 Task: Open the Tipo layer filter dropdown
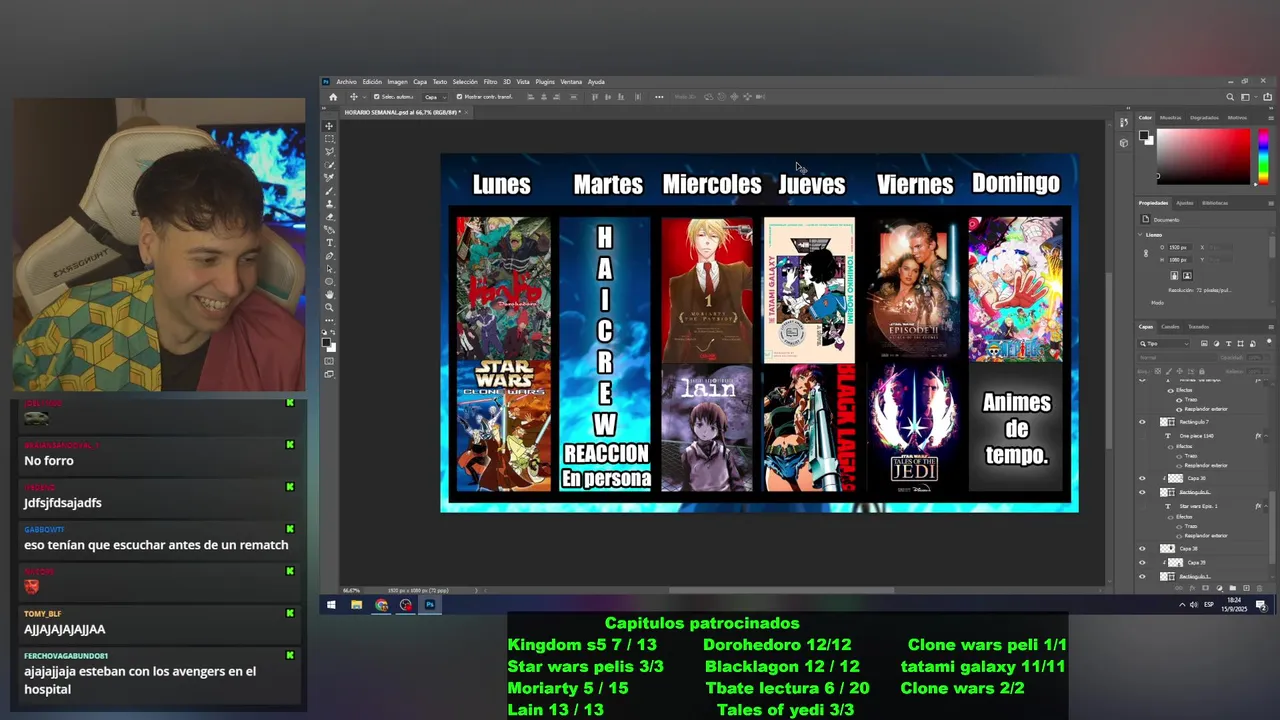(1164, 343)
